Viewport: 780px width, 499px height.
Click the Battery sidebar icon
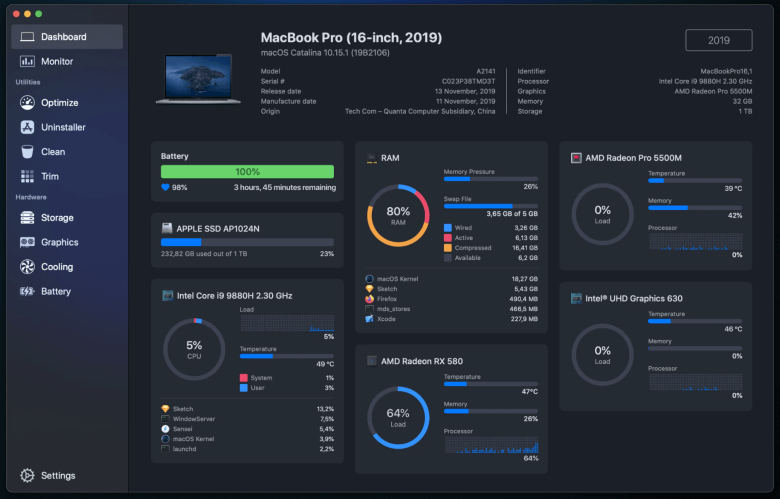pyautogui.click(x=27, y=292)
